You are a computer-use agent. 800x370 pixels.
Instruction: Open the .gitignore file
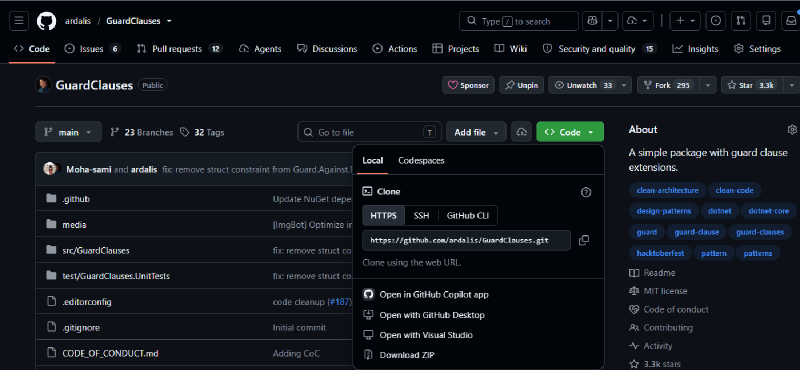[81, 328]
